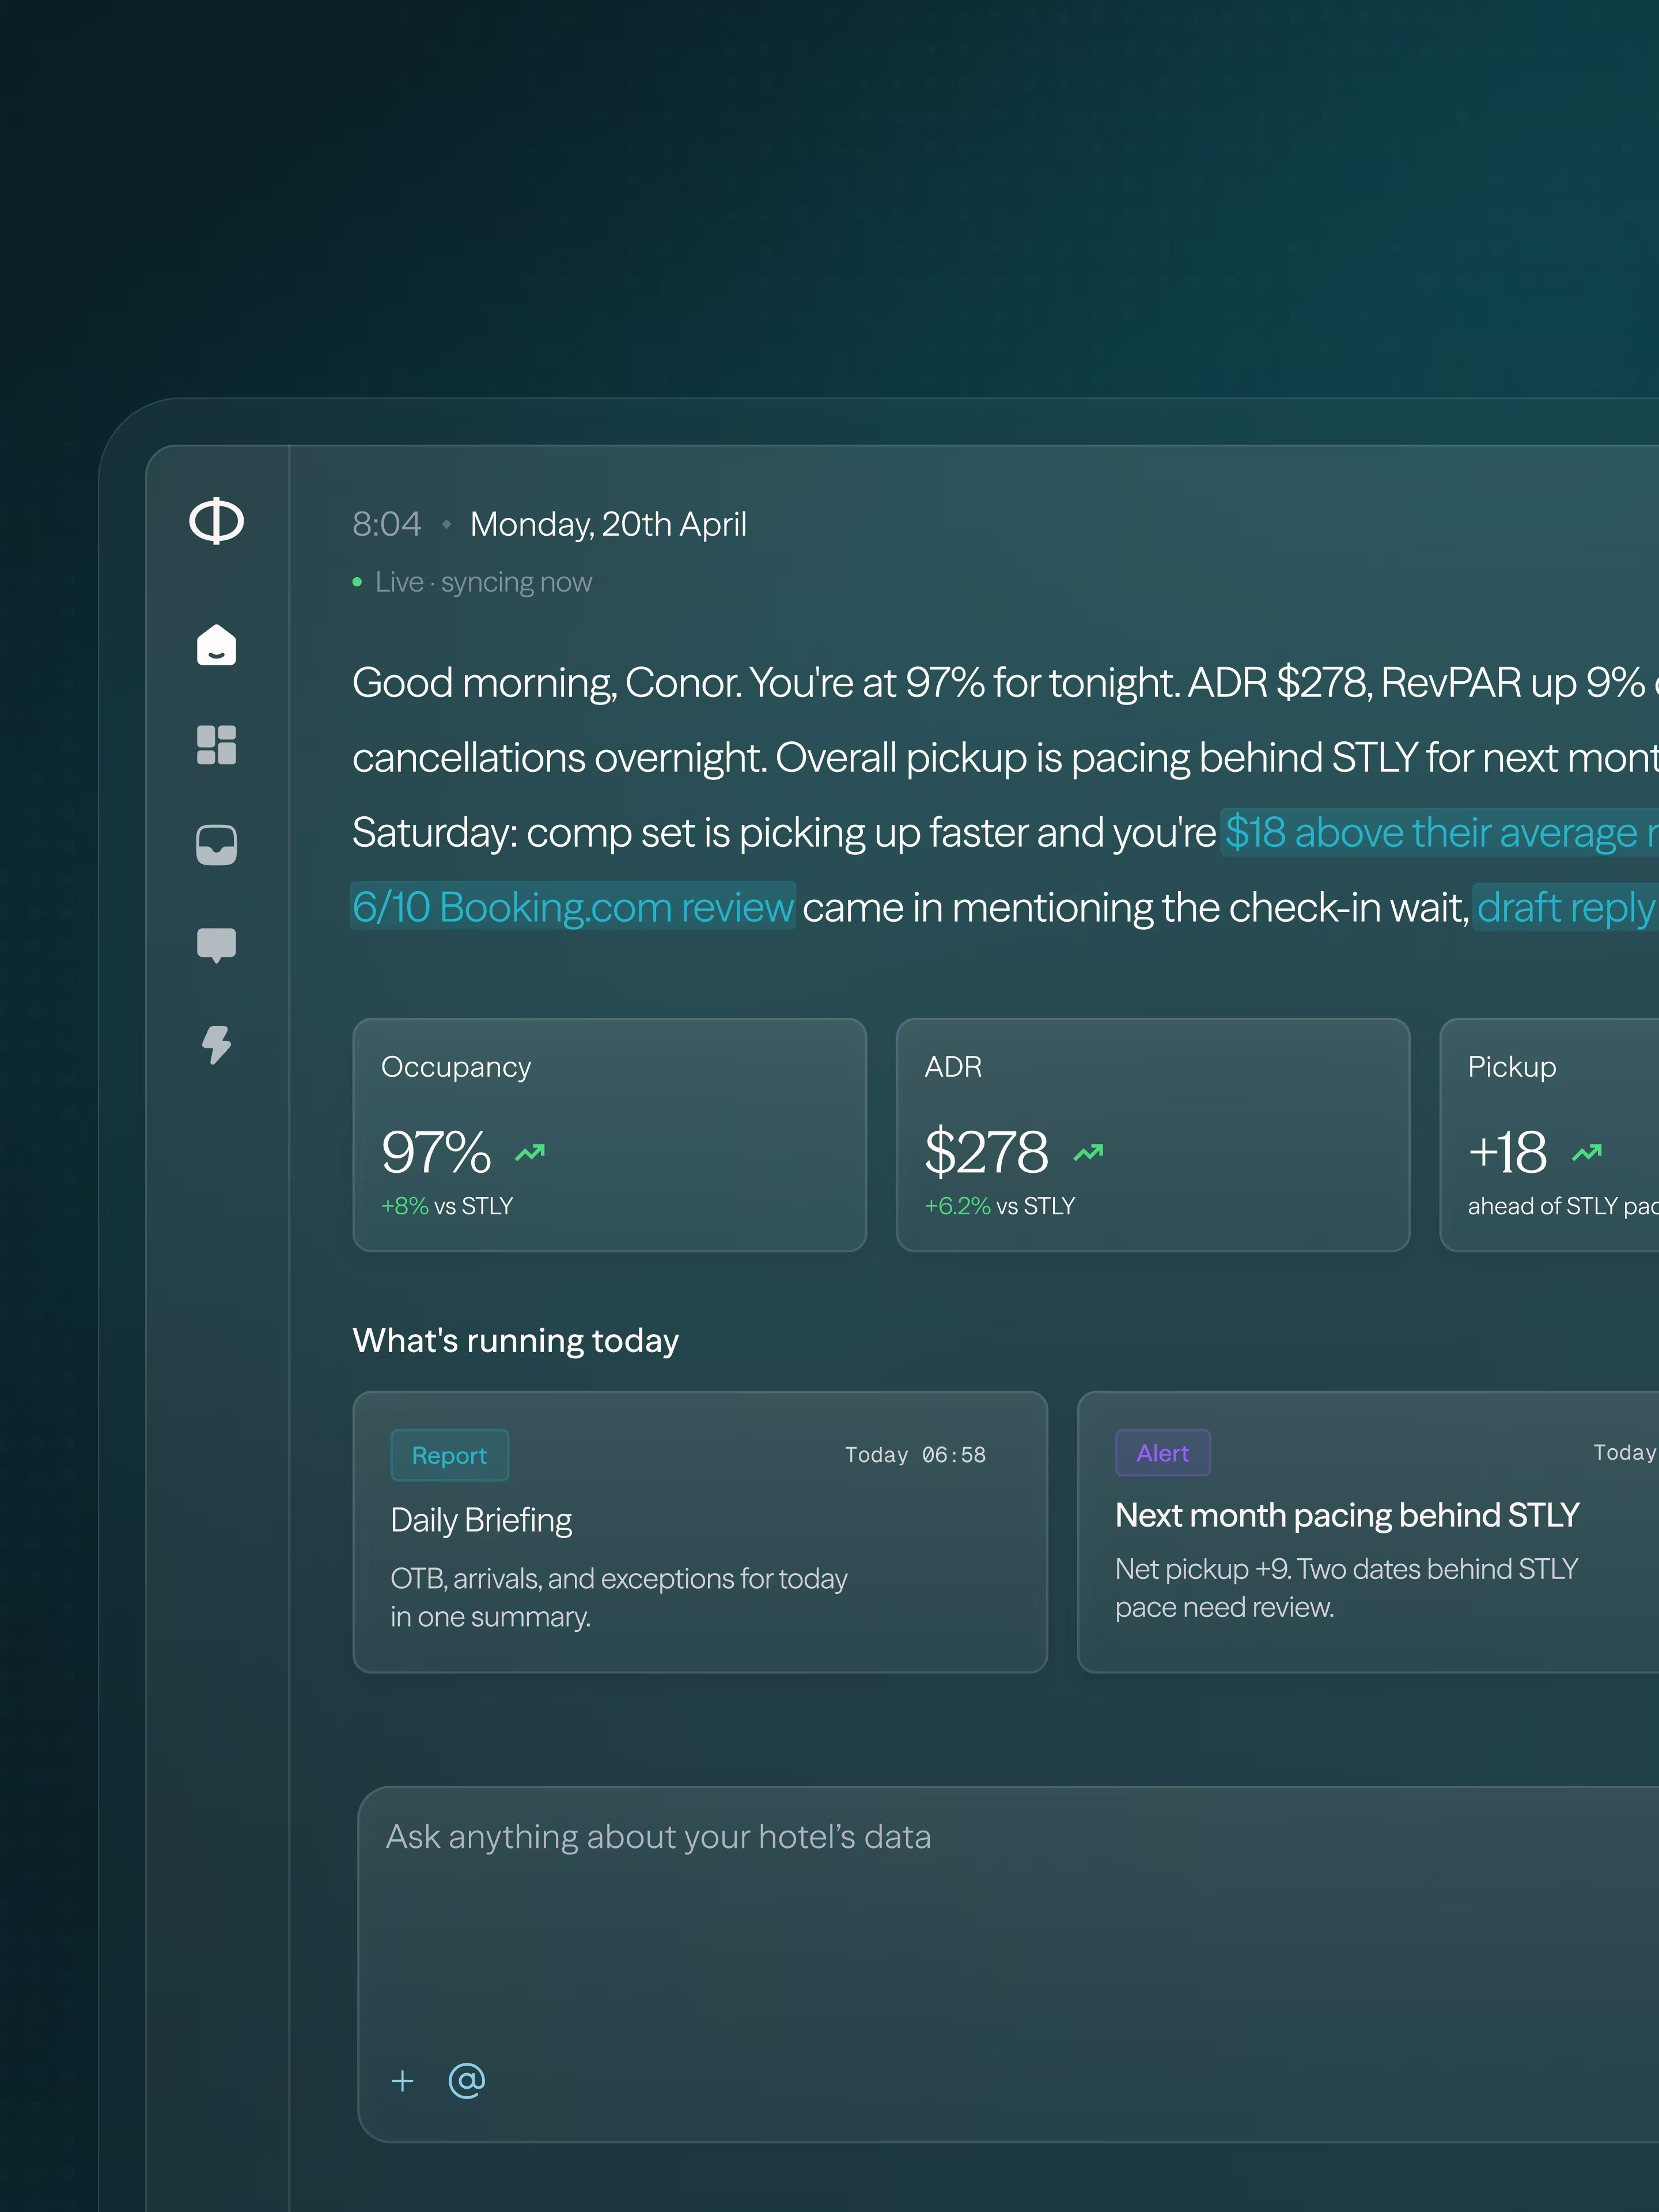
Task: Click the @ mention icon in prompt box
Action: (x=467, y=2080)
